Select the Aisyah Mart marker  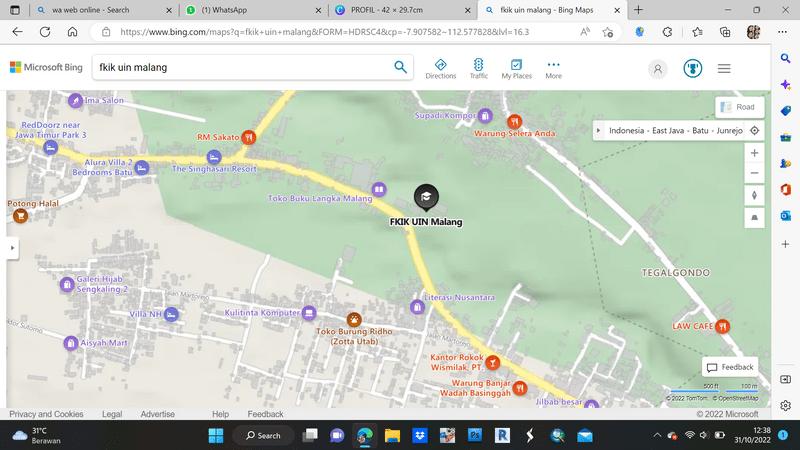pos(70,343)
